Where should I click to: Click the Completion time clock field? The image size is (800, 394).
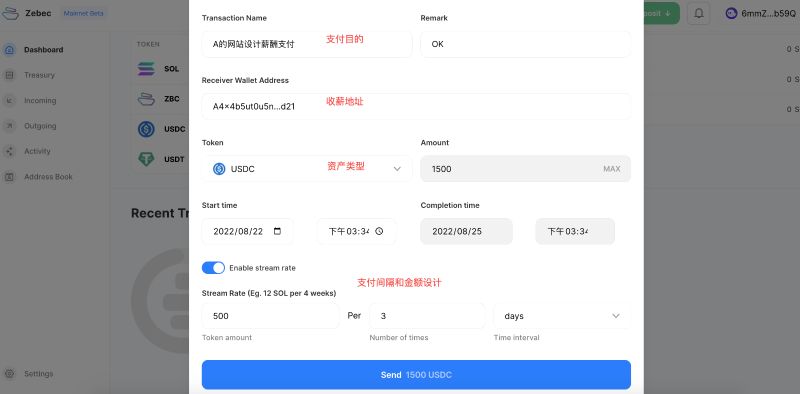[575, 231]
